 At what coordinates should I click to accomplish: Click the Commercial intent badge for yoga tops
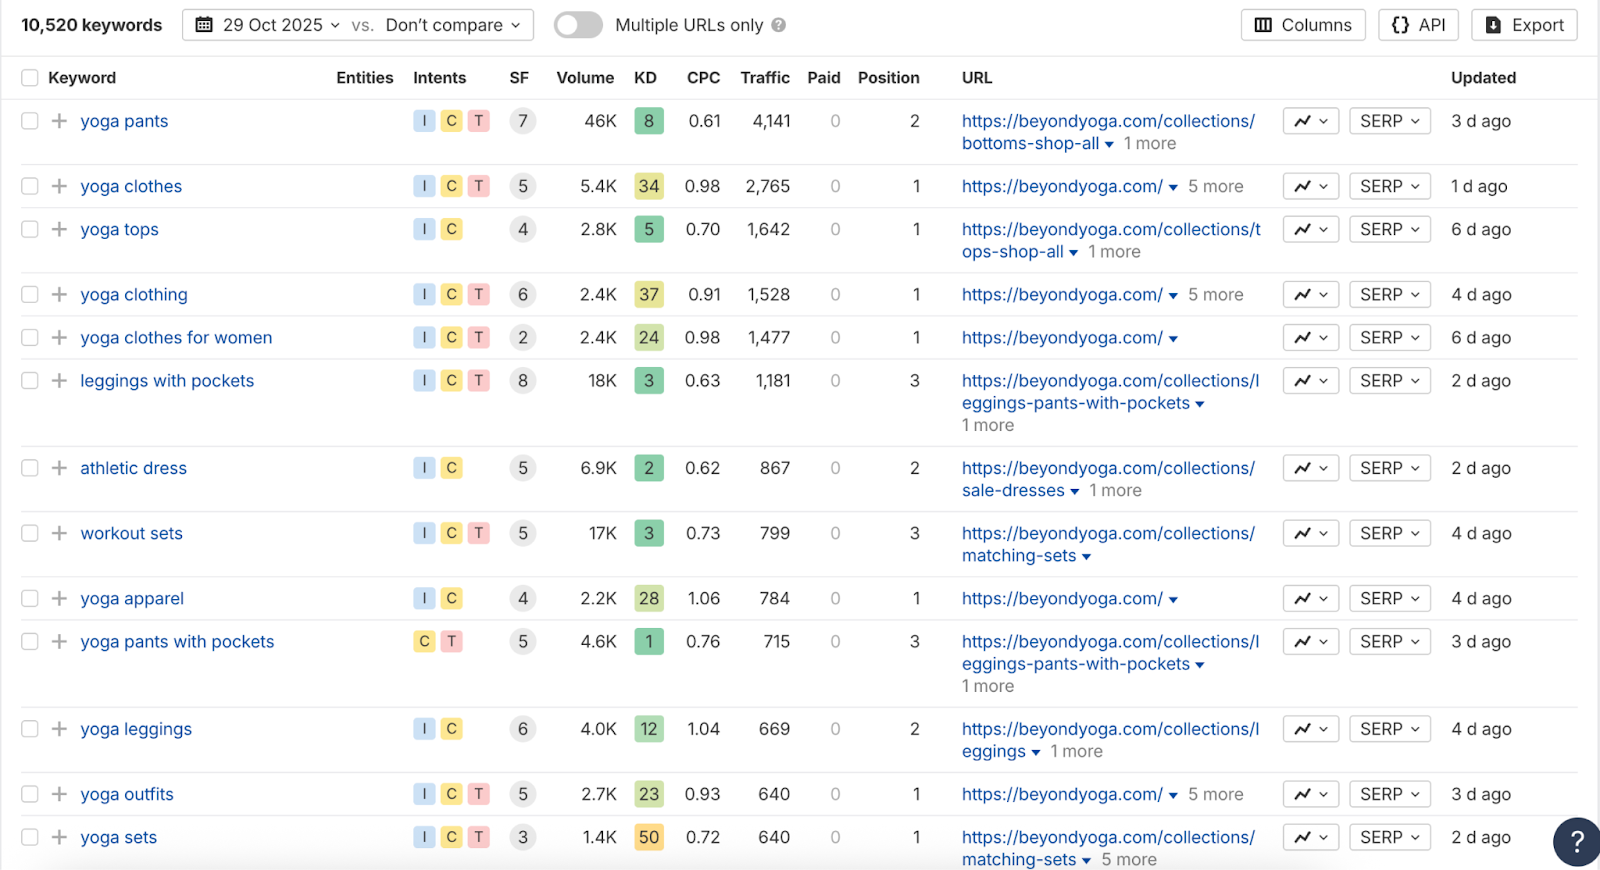tap(452, 229)
